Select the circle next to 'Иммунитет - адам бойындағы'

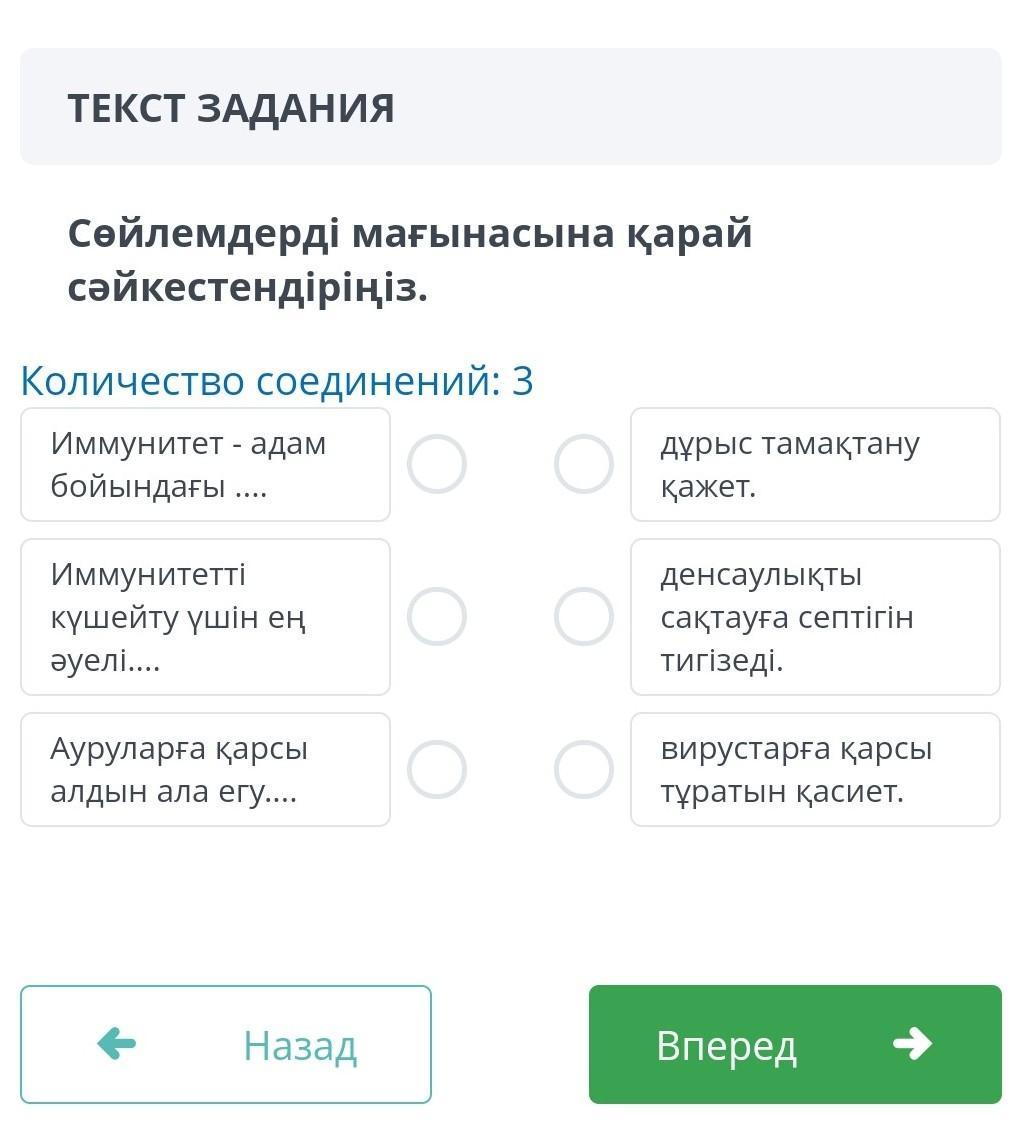pyautogui.click(x=436, y=464)
